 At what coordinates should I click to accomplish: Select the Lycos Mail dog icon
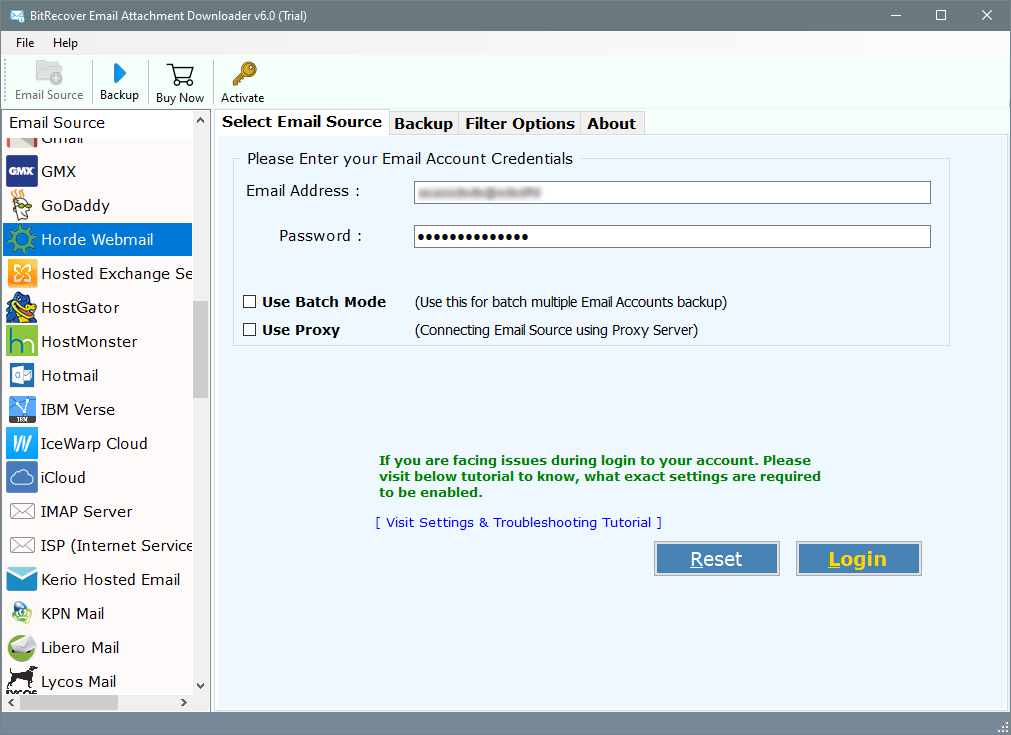[x=22, y=680]
